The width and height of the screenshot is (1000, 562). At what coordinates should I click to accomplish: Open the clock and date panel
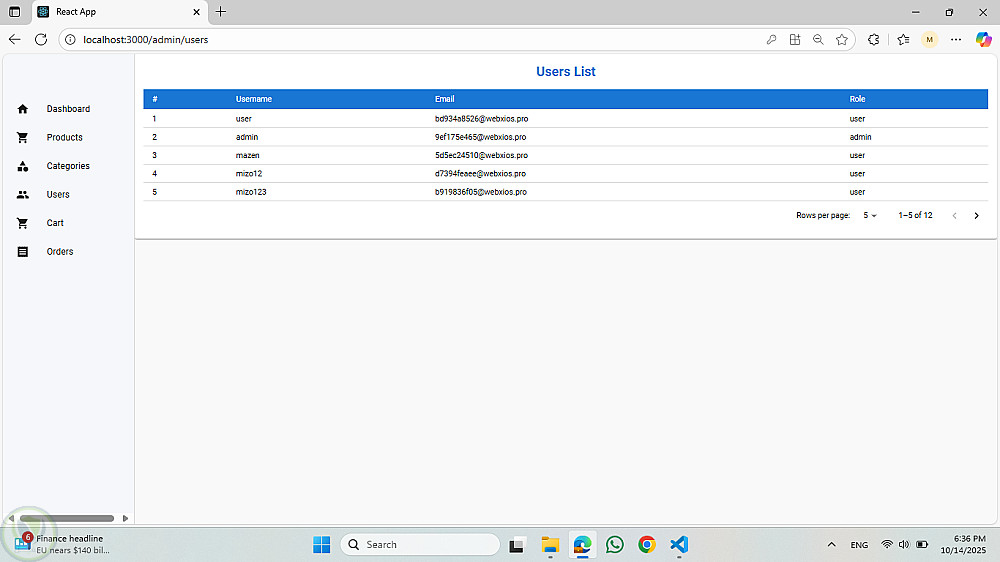tap(963, 544)
